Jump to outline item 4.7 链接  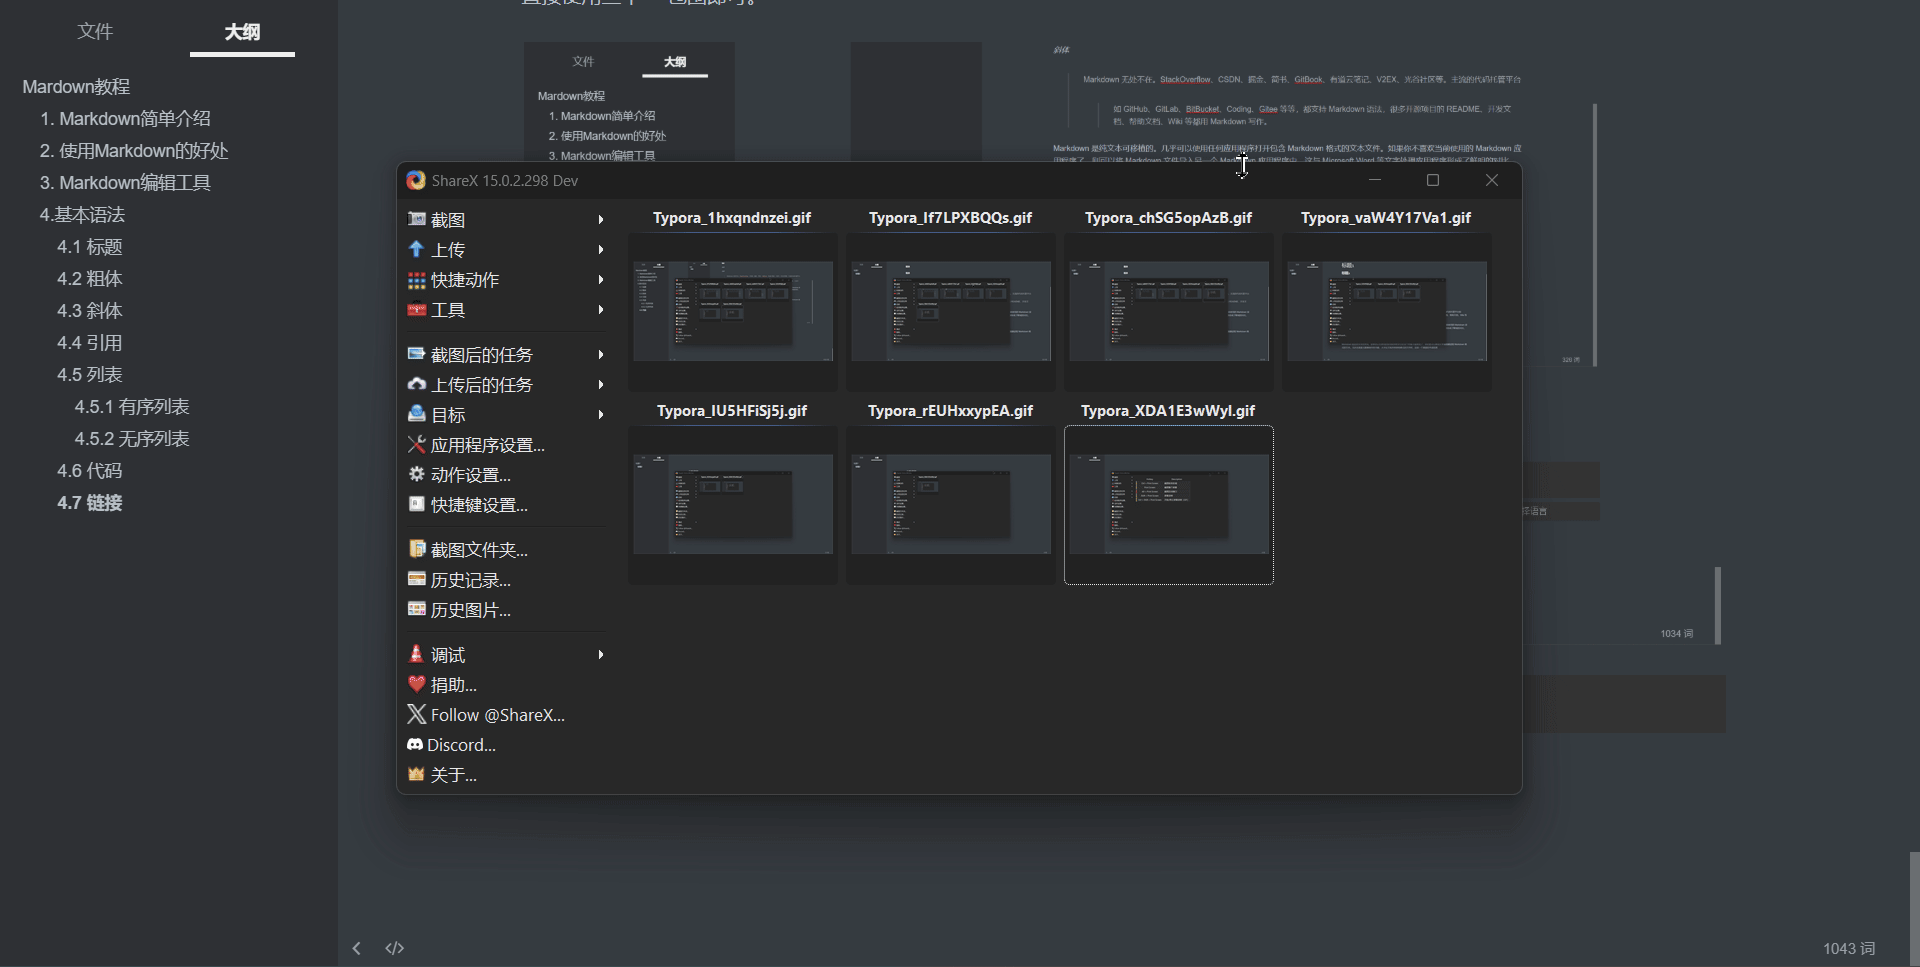tap(90, 503)
